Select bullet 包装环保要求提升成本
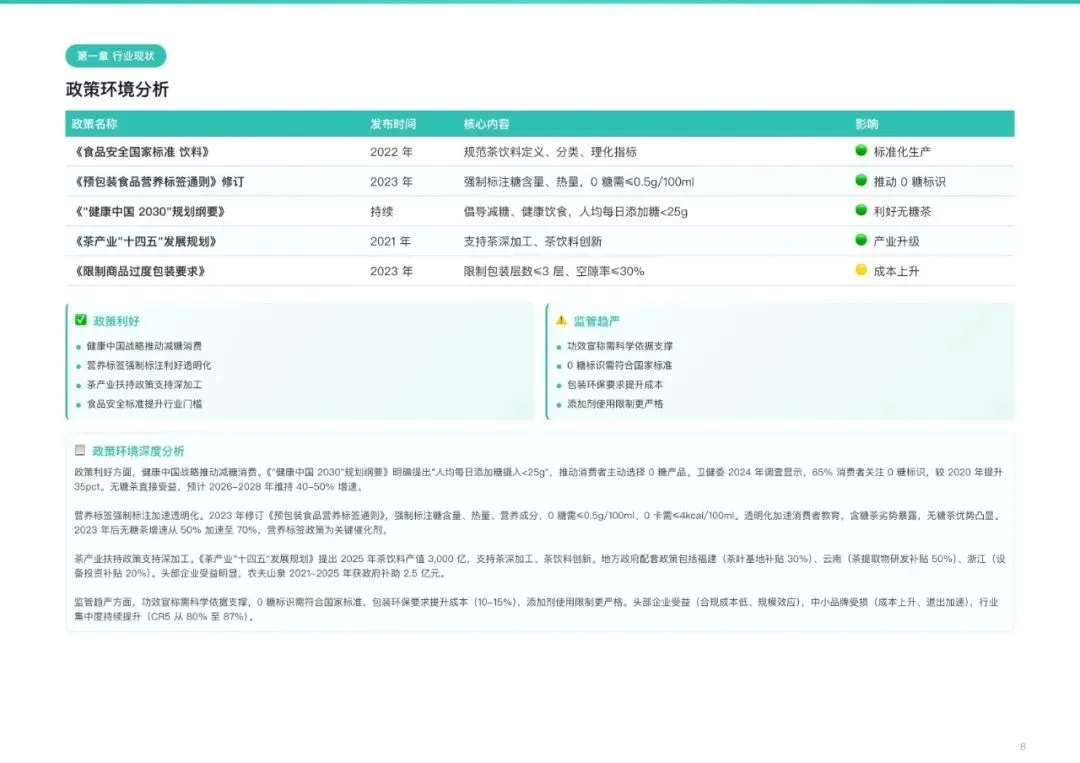The image size is (1080, 763). (615, 385)
